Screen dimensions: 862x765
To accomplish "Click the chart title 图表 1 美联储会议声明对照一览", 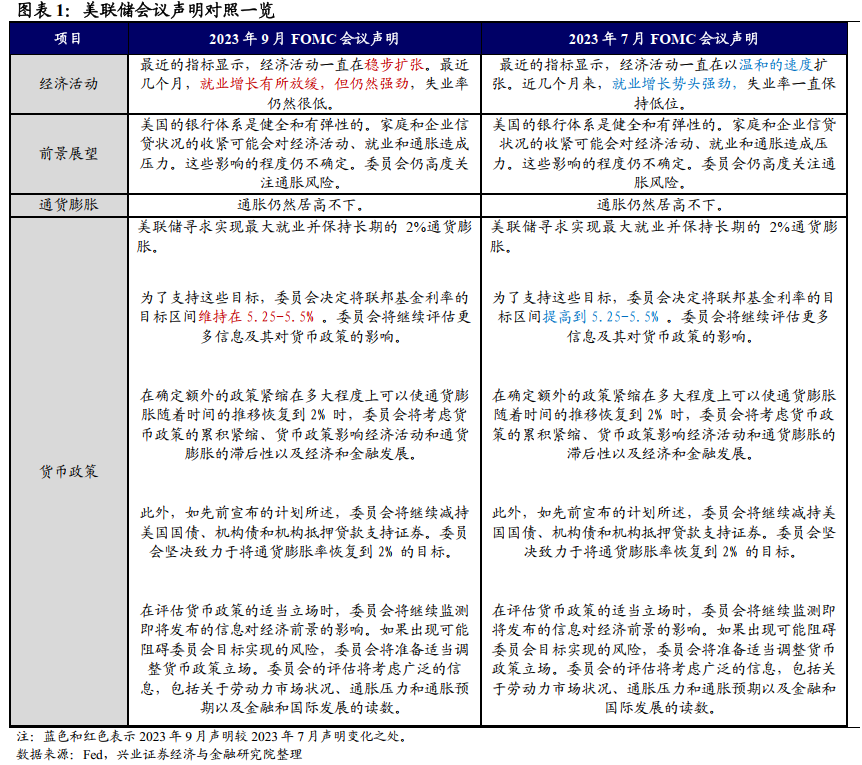I will pyautogui.click(x=140, y=10).
